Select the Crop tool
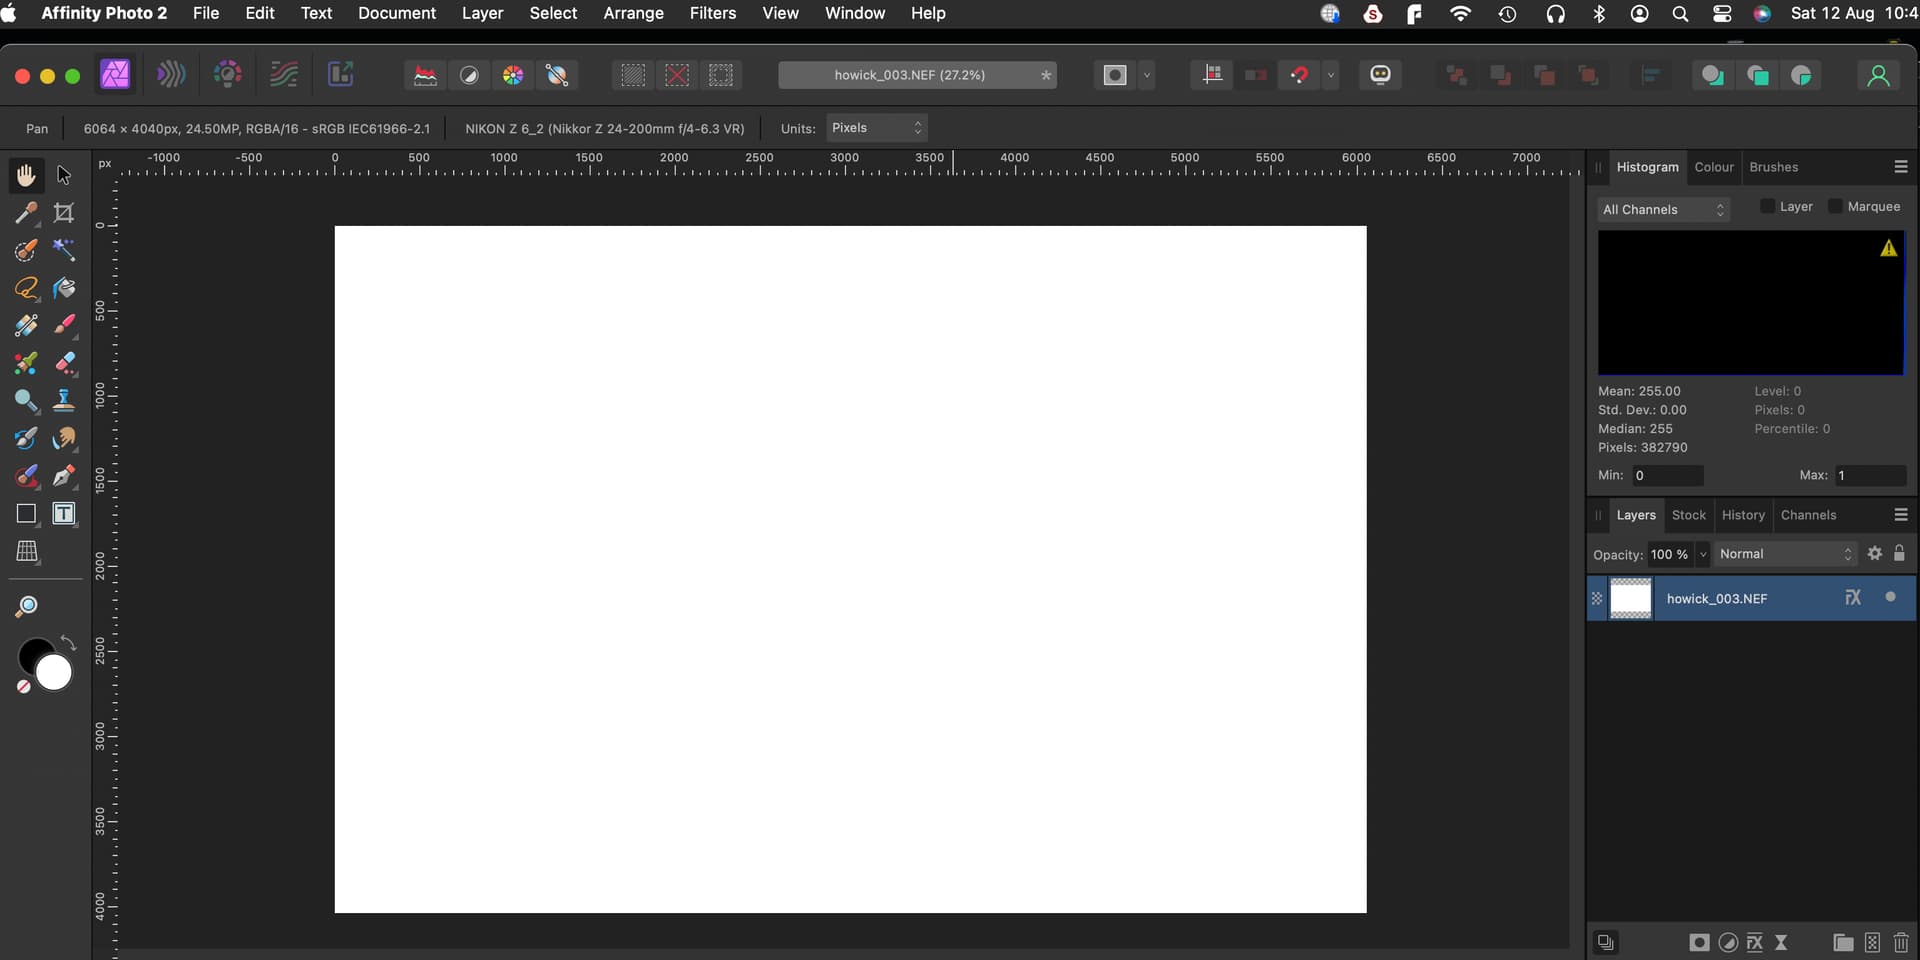Viewport: 1920px width, 960px height. pos(64,212)
